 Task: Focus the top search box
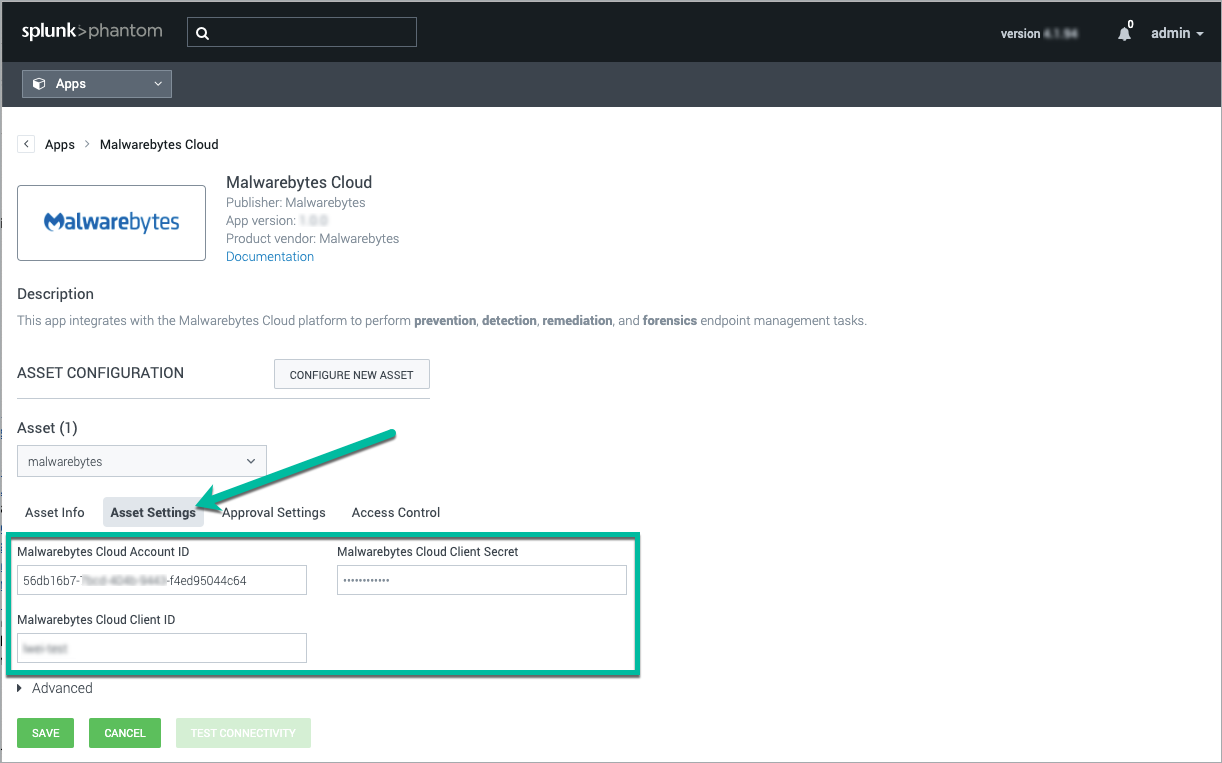point(302,33)
